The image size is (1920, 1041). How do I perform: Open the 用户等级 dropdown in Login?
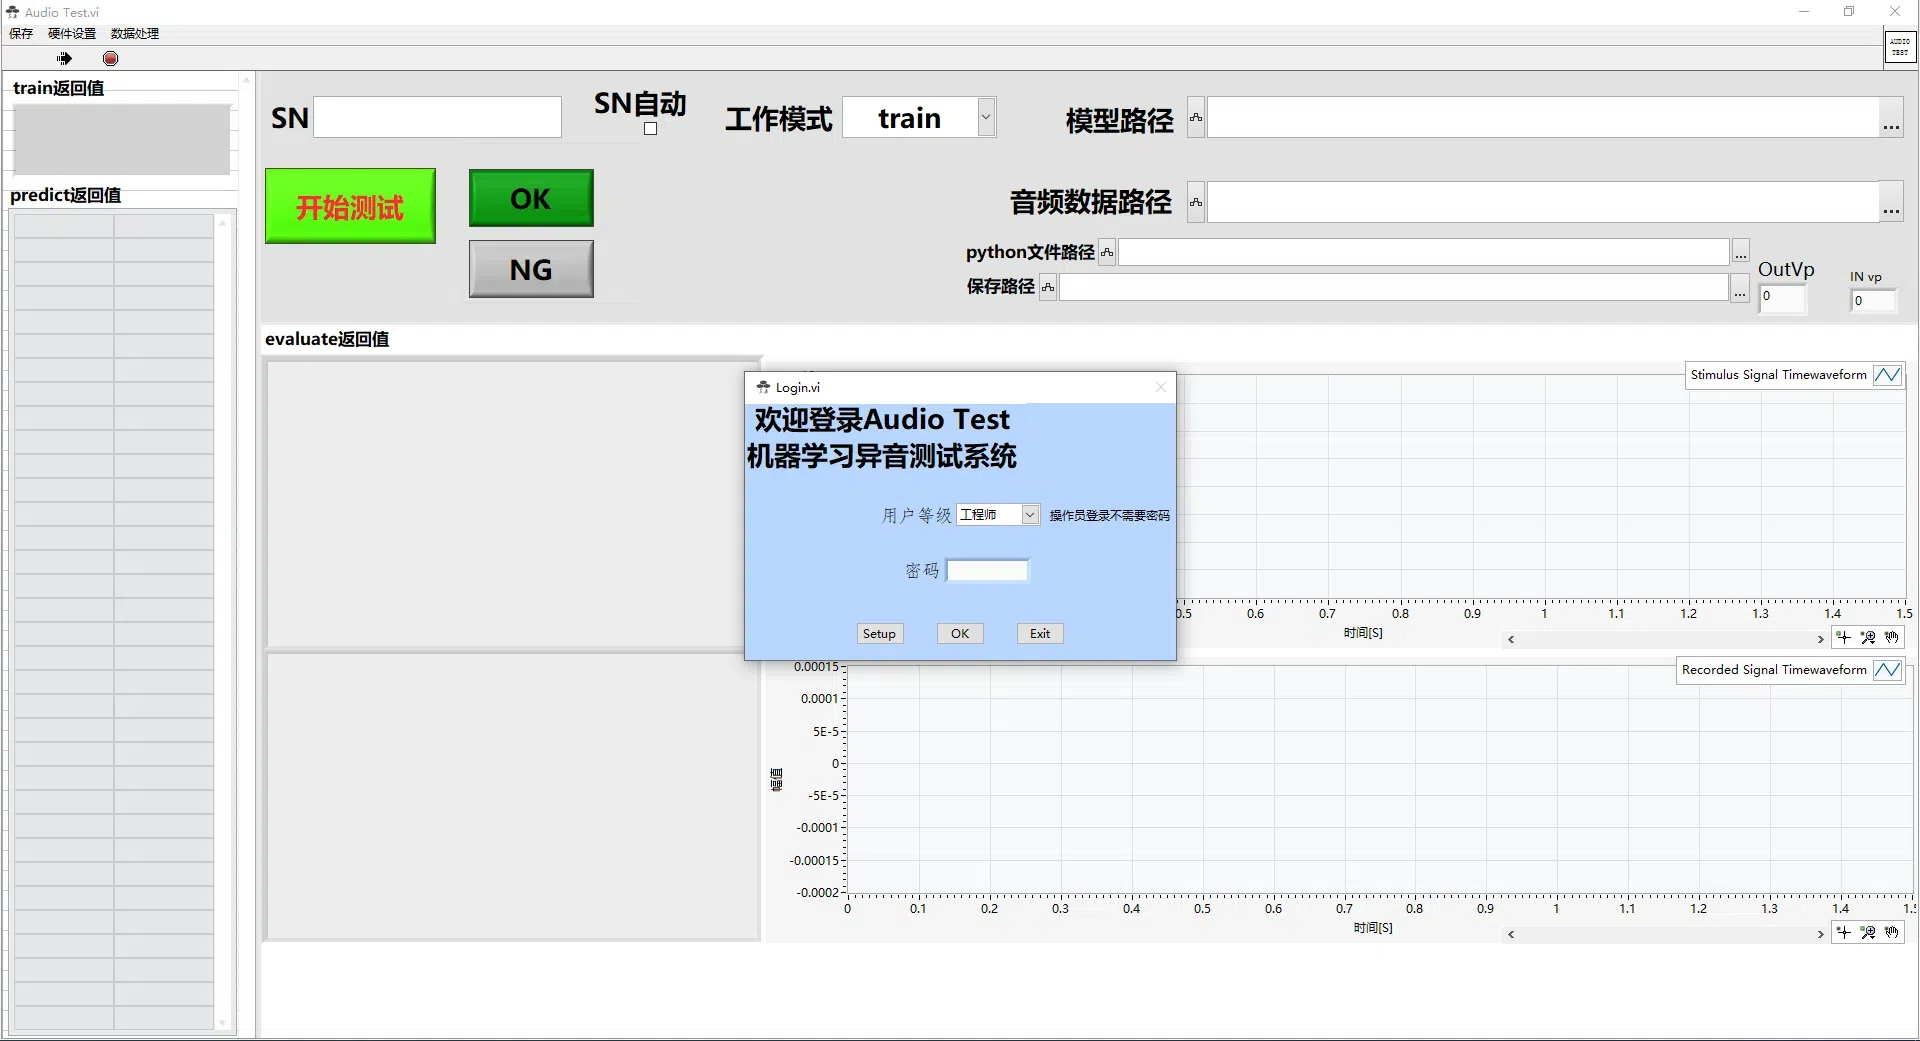coord(1030,514)
